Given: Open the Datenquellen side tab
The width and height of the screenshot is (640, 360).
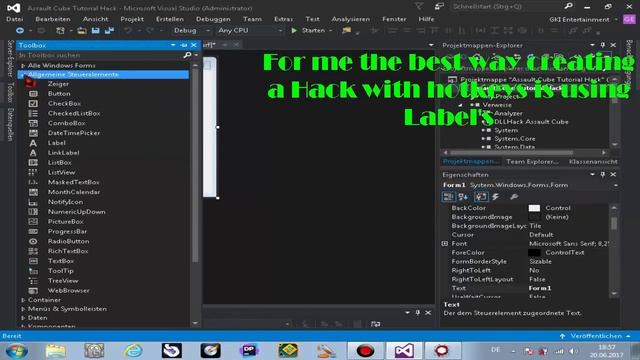Looking at the screenshot, I should (x=11, y=125).
